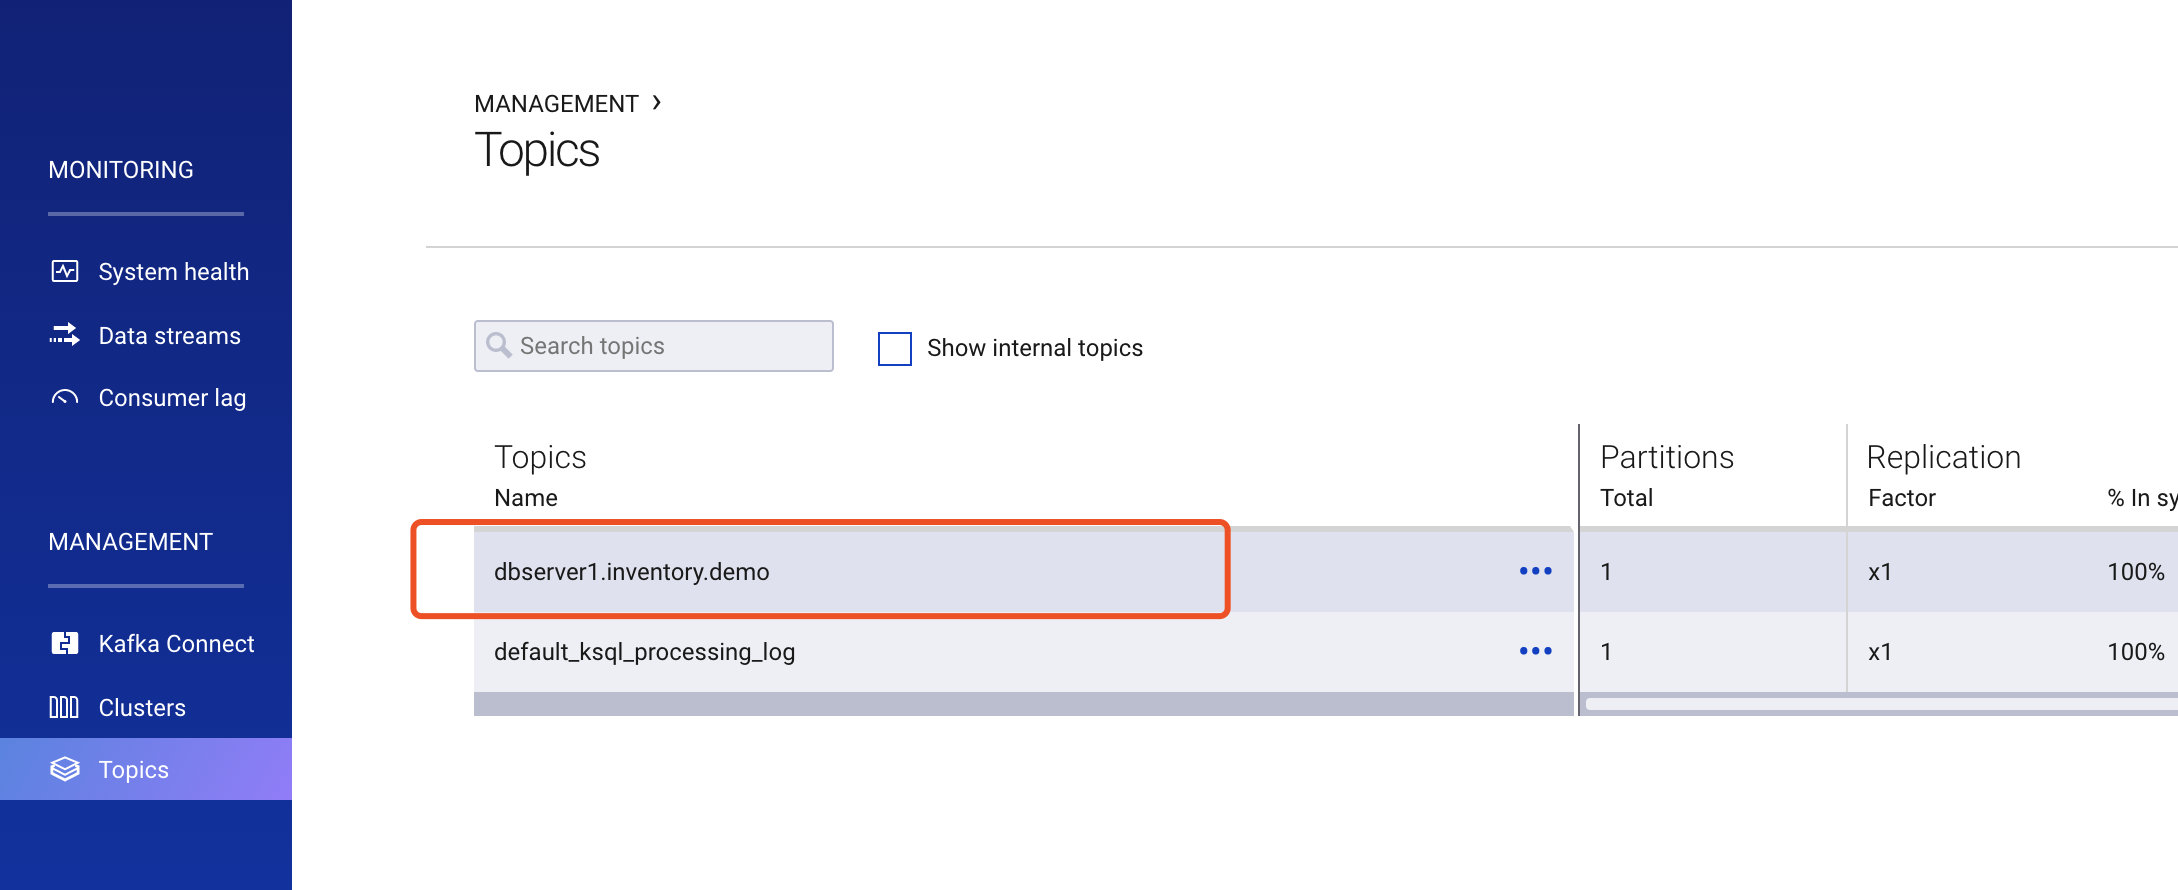Enable Show internal topics checkbox
This screenshot has height=890, width=2178.
[894, 348]
